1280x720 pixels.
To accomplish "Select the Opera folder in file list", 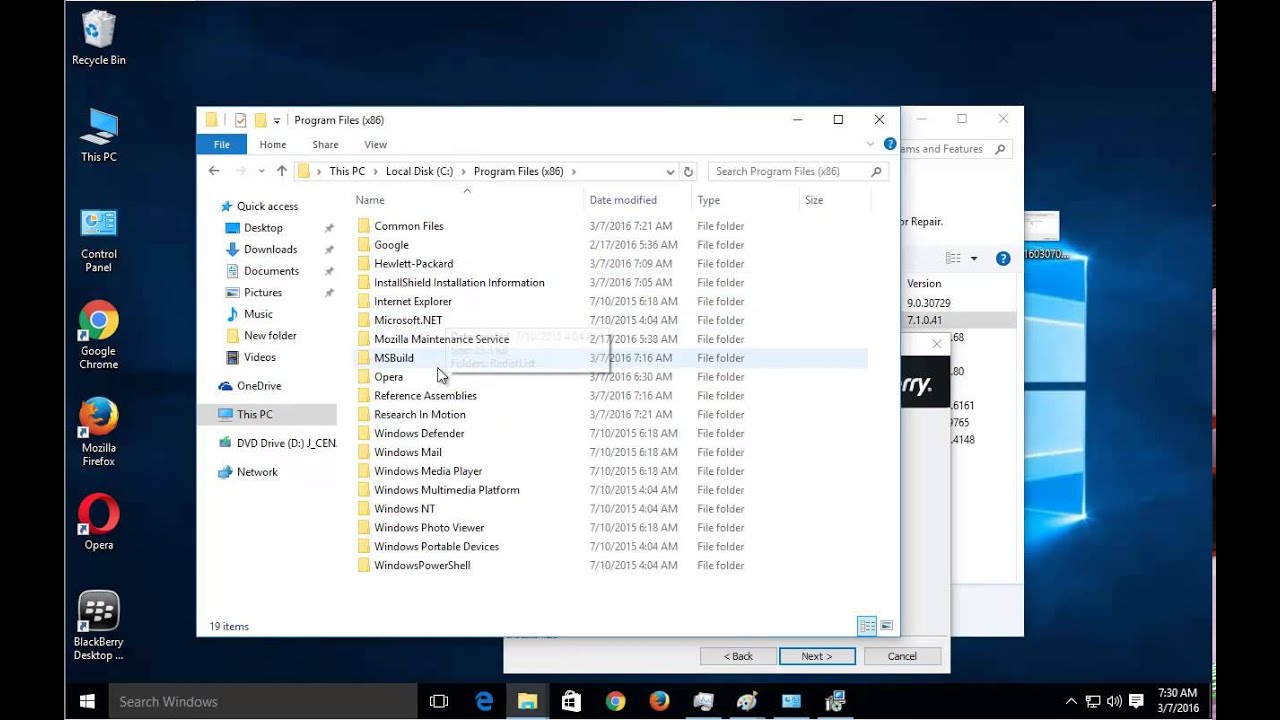I will click(388, 377).
